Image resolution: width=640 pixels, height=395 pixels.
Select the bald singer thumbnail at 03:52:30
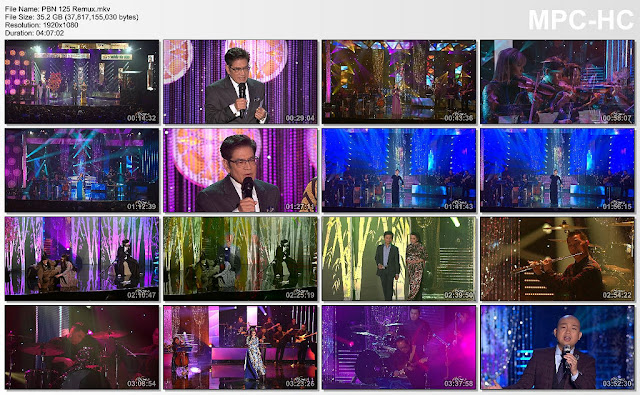coord(558,347)
